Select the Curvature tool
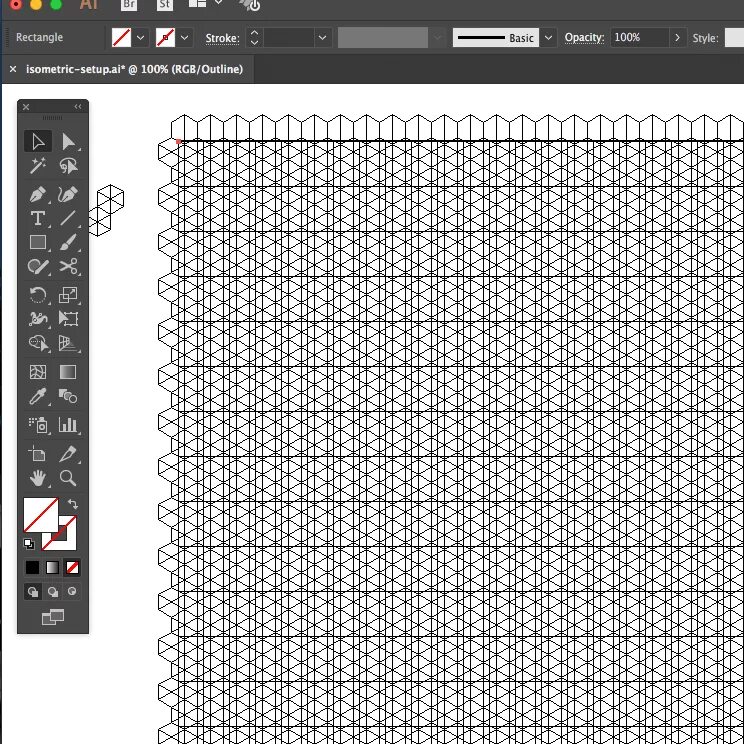This screenshot has height=744, width=744. point(68,194)
